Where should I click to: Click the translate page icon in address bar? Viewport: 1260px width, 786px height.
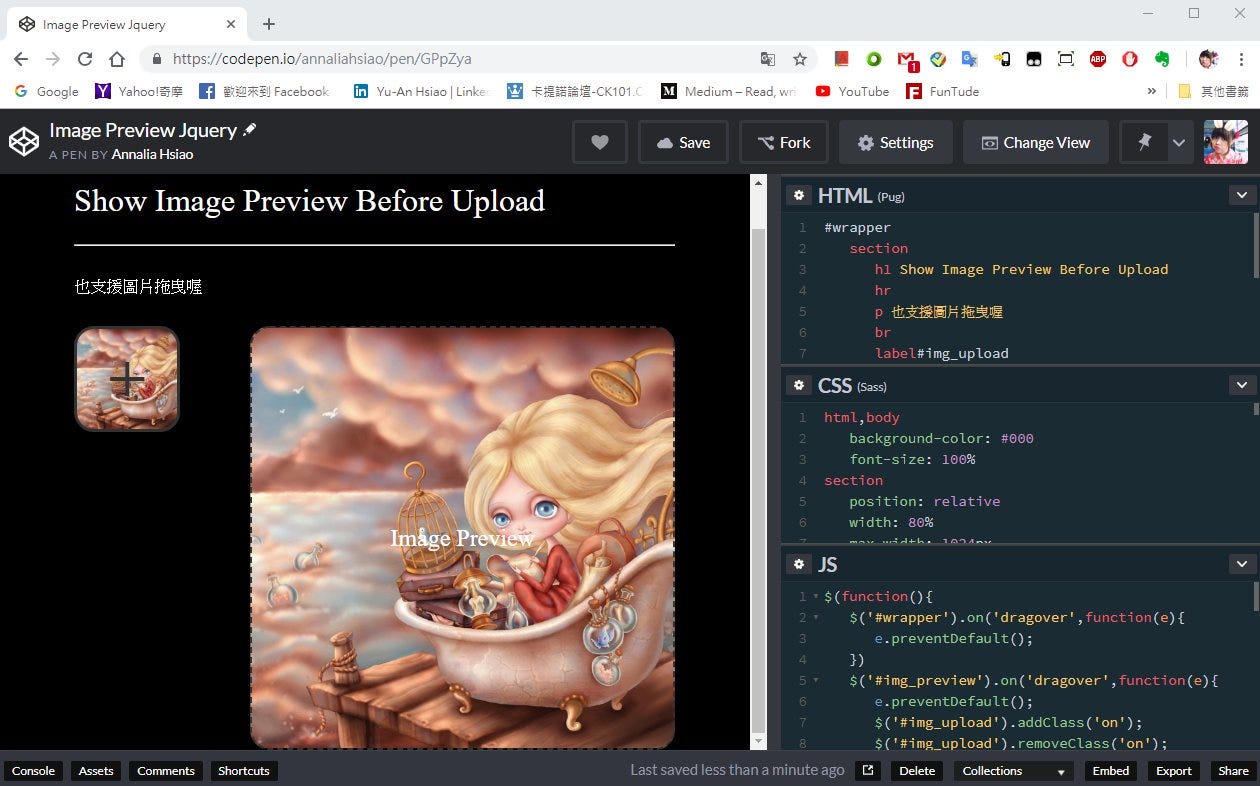tap(768, 59)
